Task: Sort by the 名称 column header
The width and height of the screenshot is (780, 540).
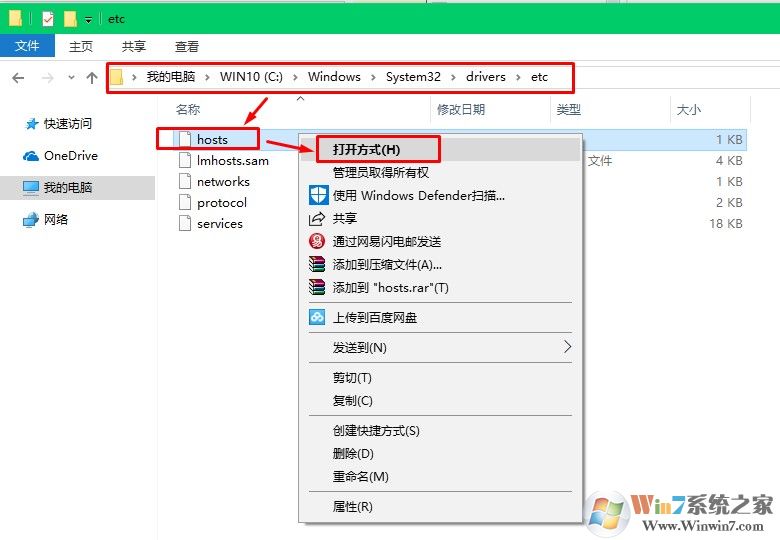Action: click(x=188, y=109)
